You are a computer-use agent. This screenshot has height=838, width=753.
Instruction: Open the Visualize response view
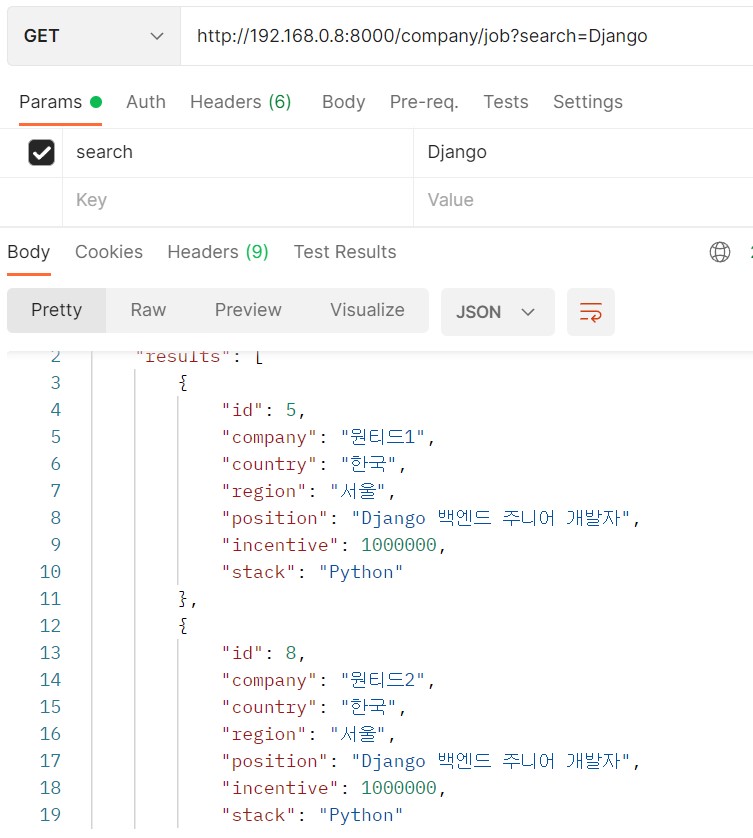coord(366,311)
